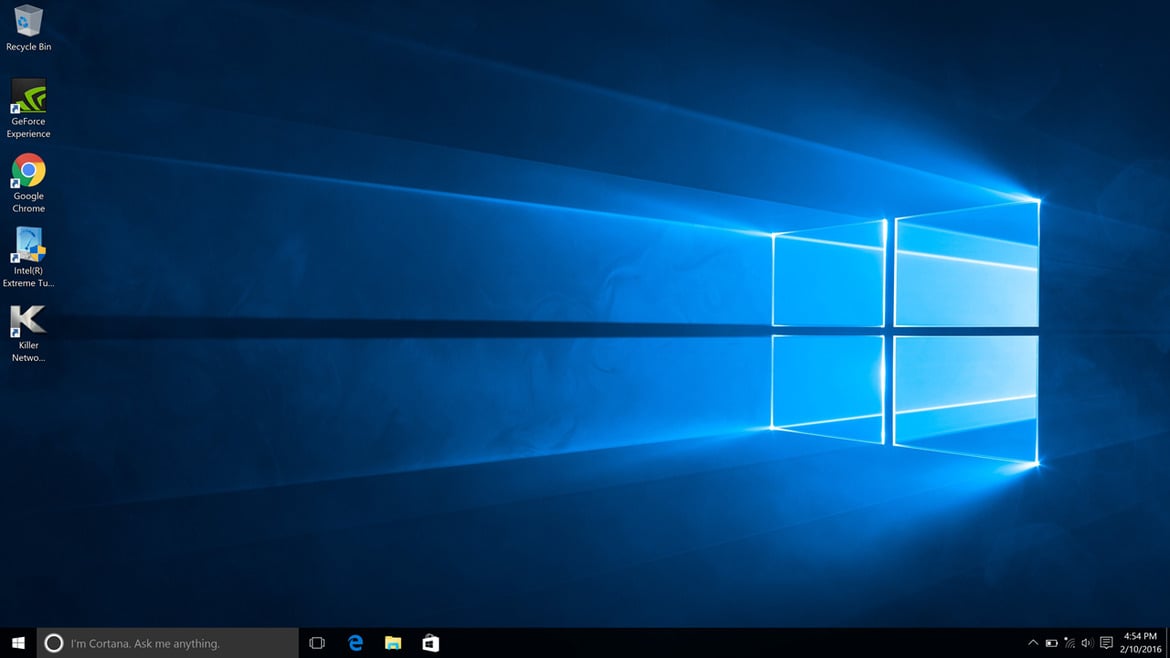Launch Microsoft Edge from the taskbar
Screen dimensions: 1170x658
(x=355, y=643)
